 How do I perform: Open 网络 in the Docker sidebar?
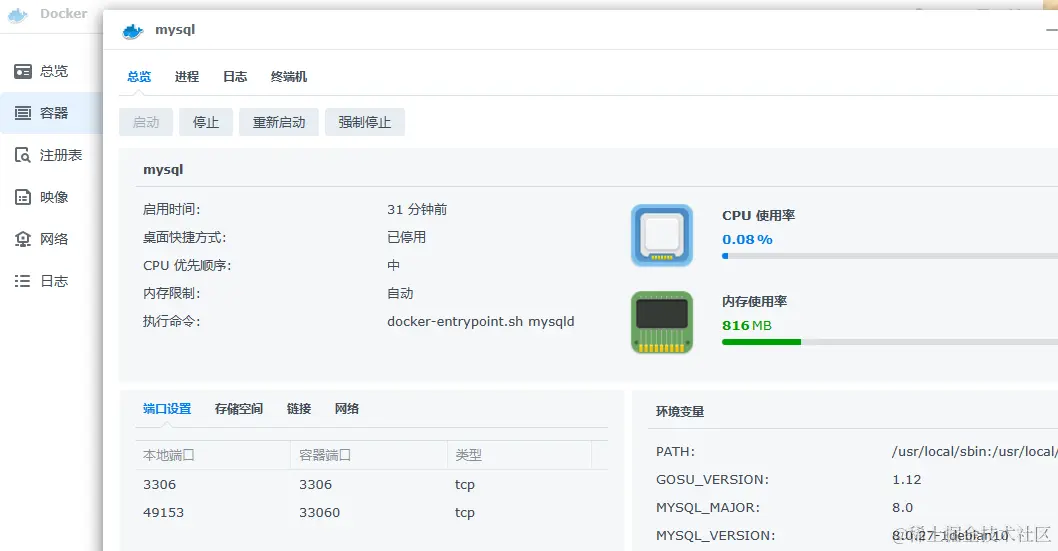[x=51, y=239]
